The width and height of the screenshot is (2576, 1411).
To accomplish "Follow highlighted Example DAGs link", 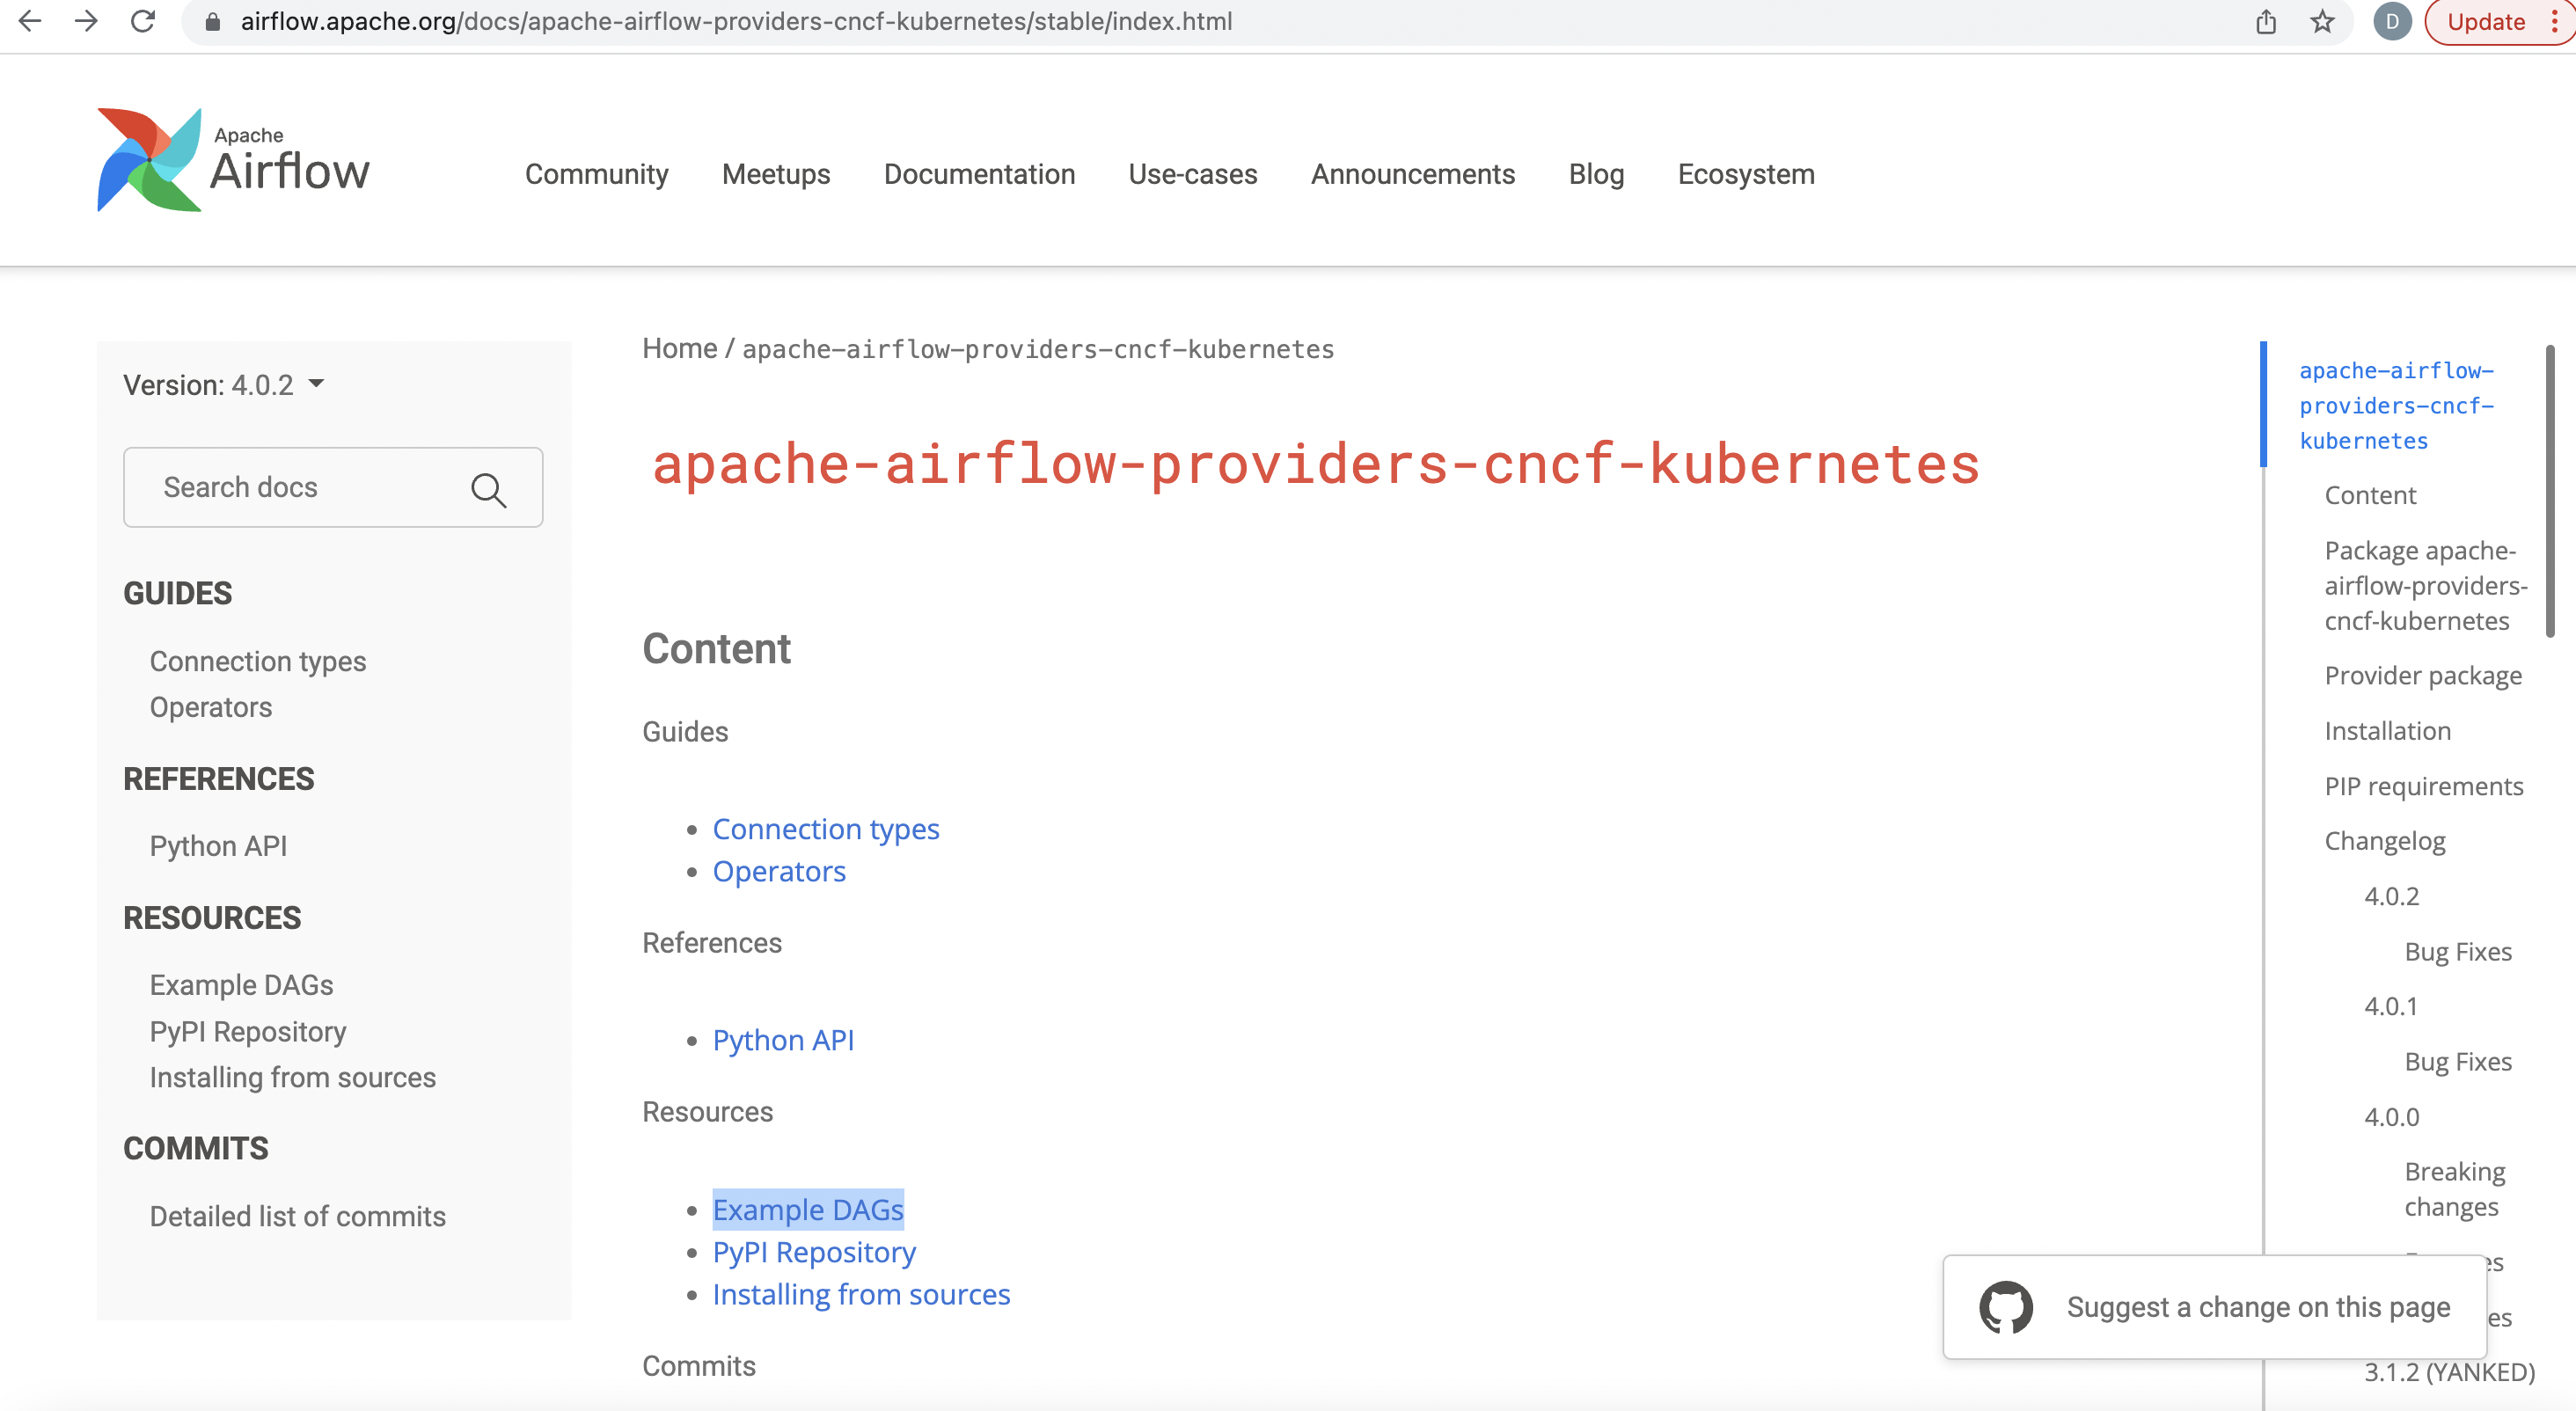I will [808, 1210].
